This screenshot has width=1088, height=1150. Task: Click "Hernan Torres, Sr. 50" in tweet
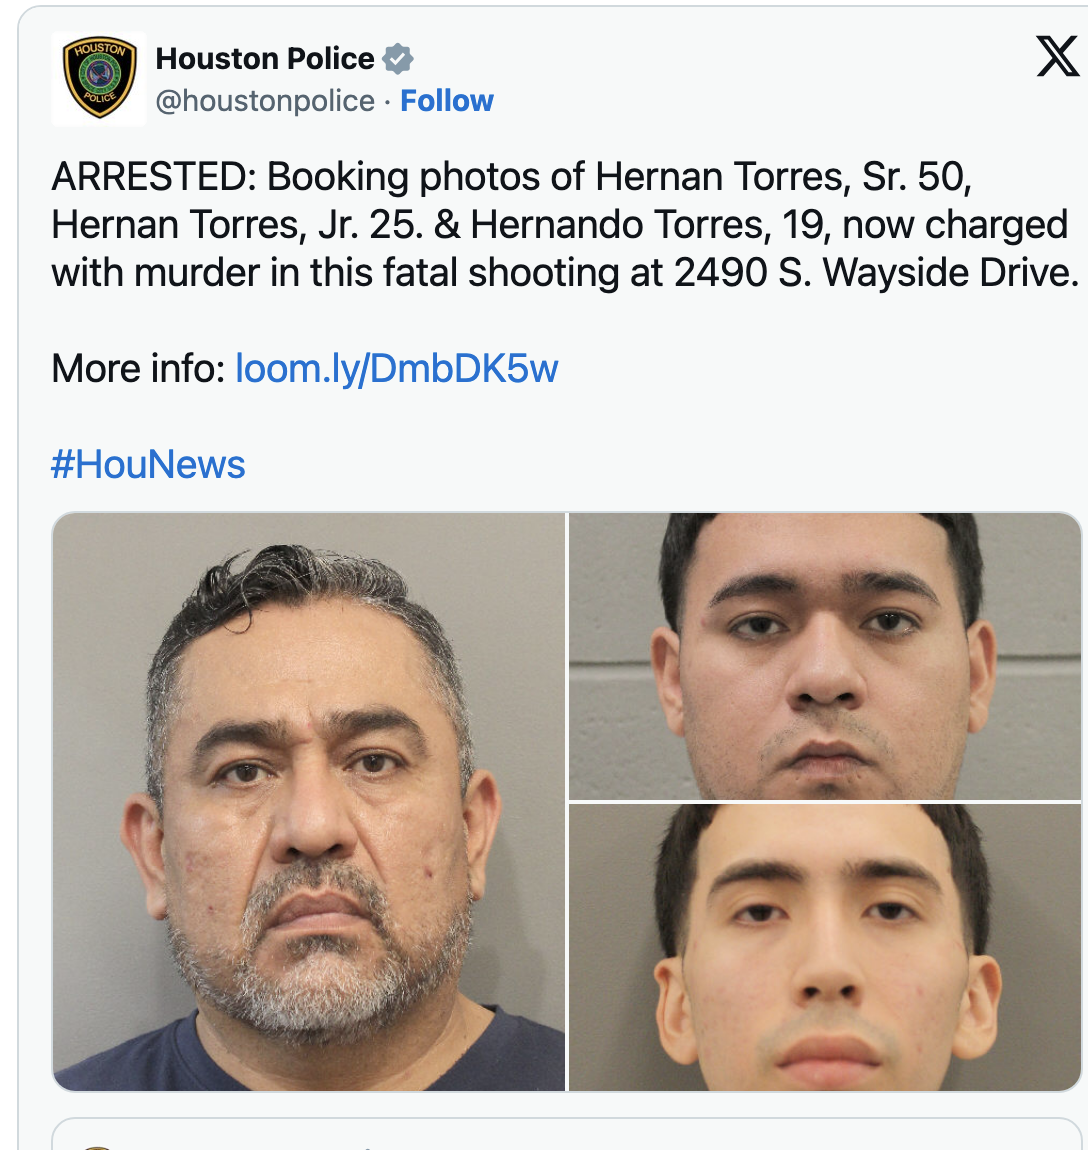pos(783,177)
